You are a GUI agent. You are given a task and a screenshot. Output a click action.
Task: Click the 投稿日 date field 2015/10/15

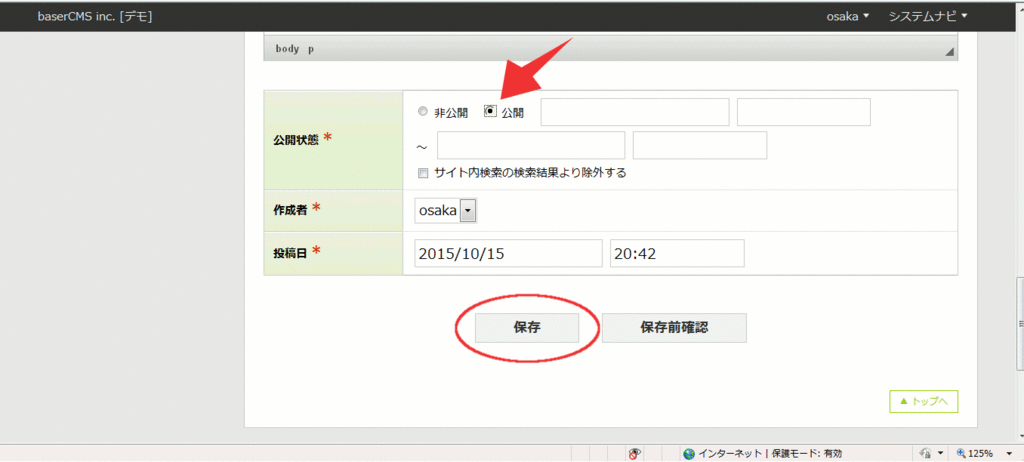[508, 253]
